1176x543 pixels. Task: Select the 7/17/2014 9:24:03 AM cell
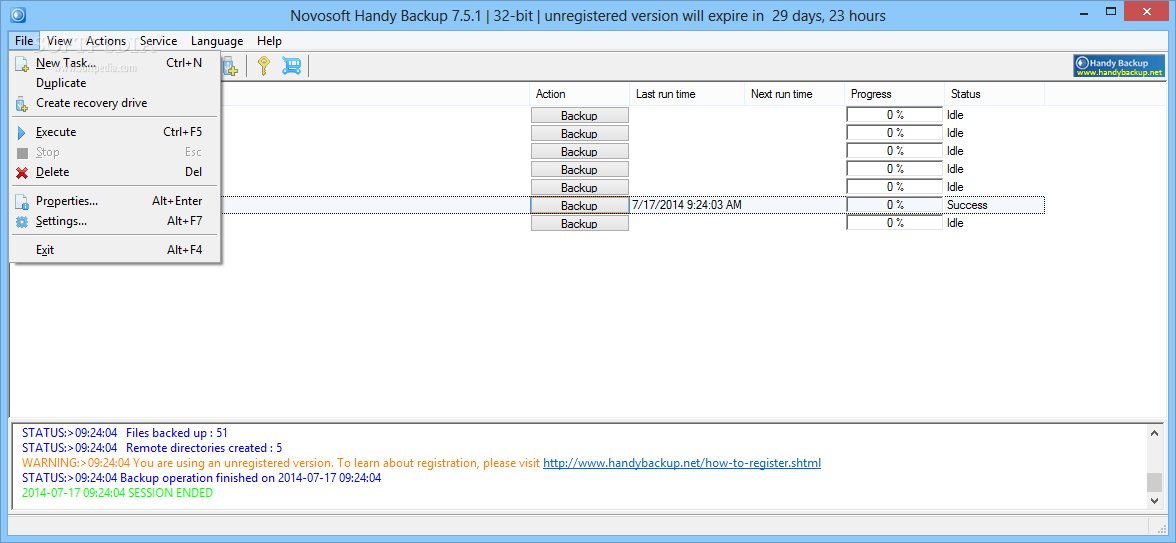point(687,205)
